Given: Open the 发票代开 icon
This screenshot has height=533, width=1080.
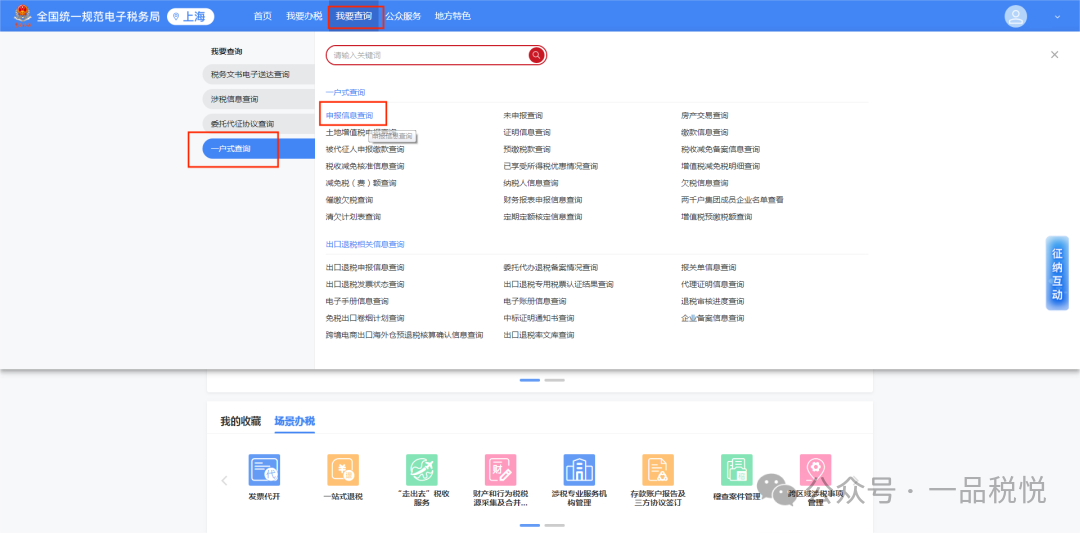Looking at the screenshot, I should 264,470.
